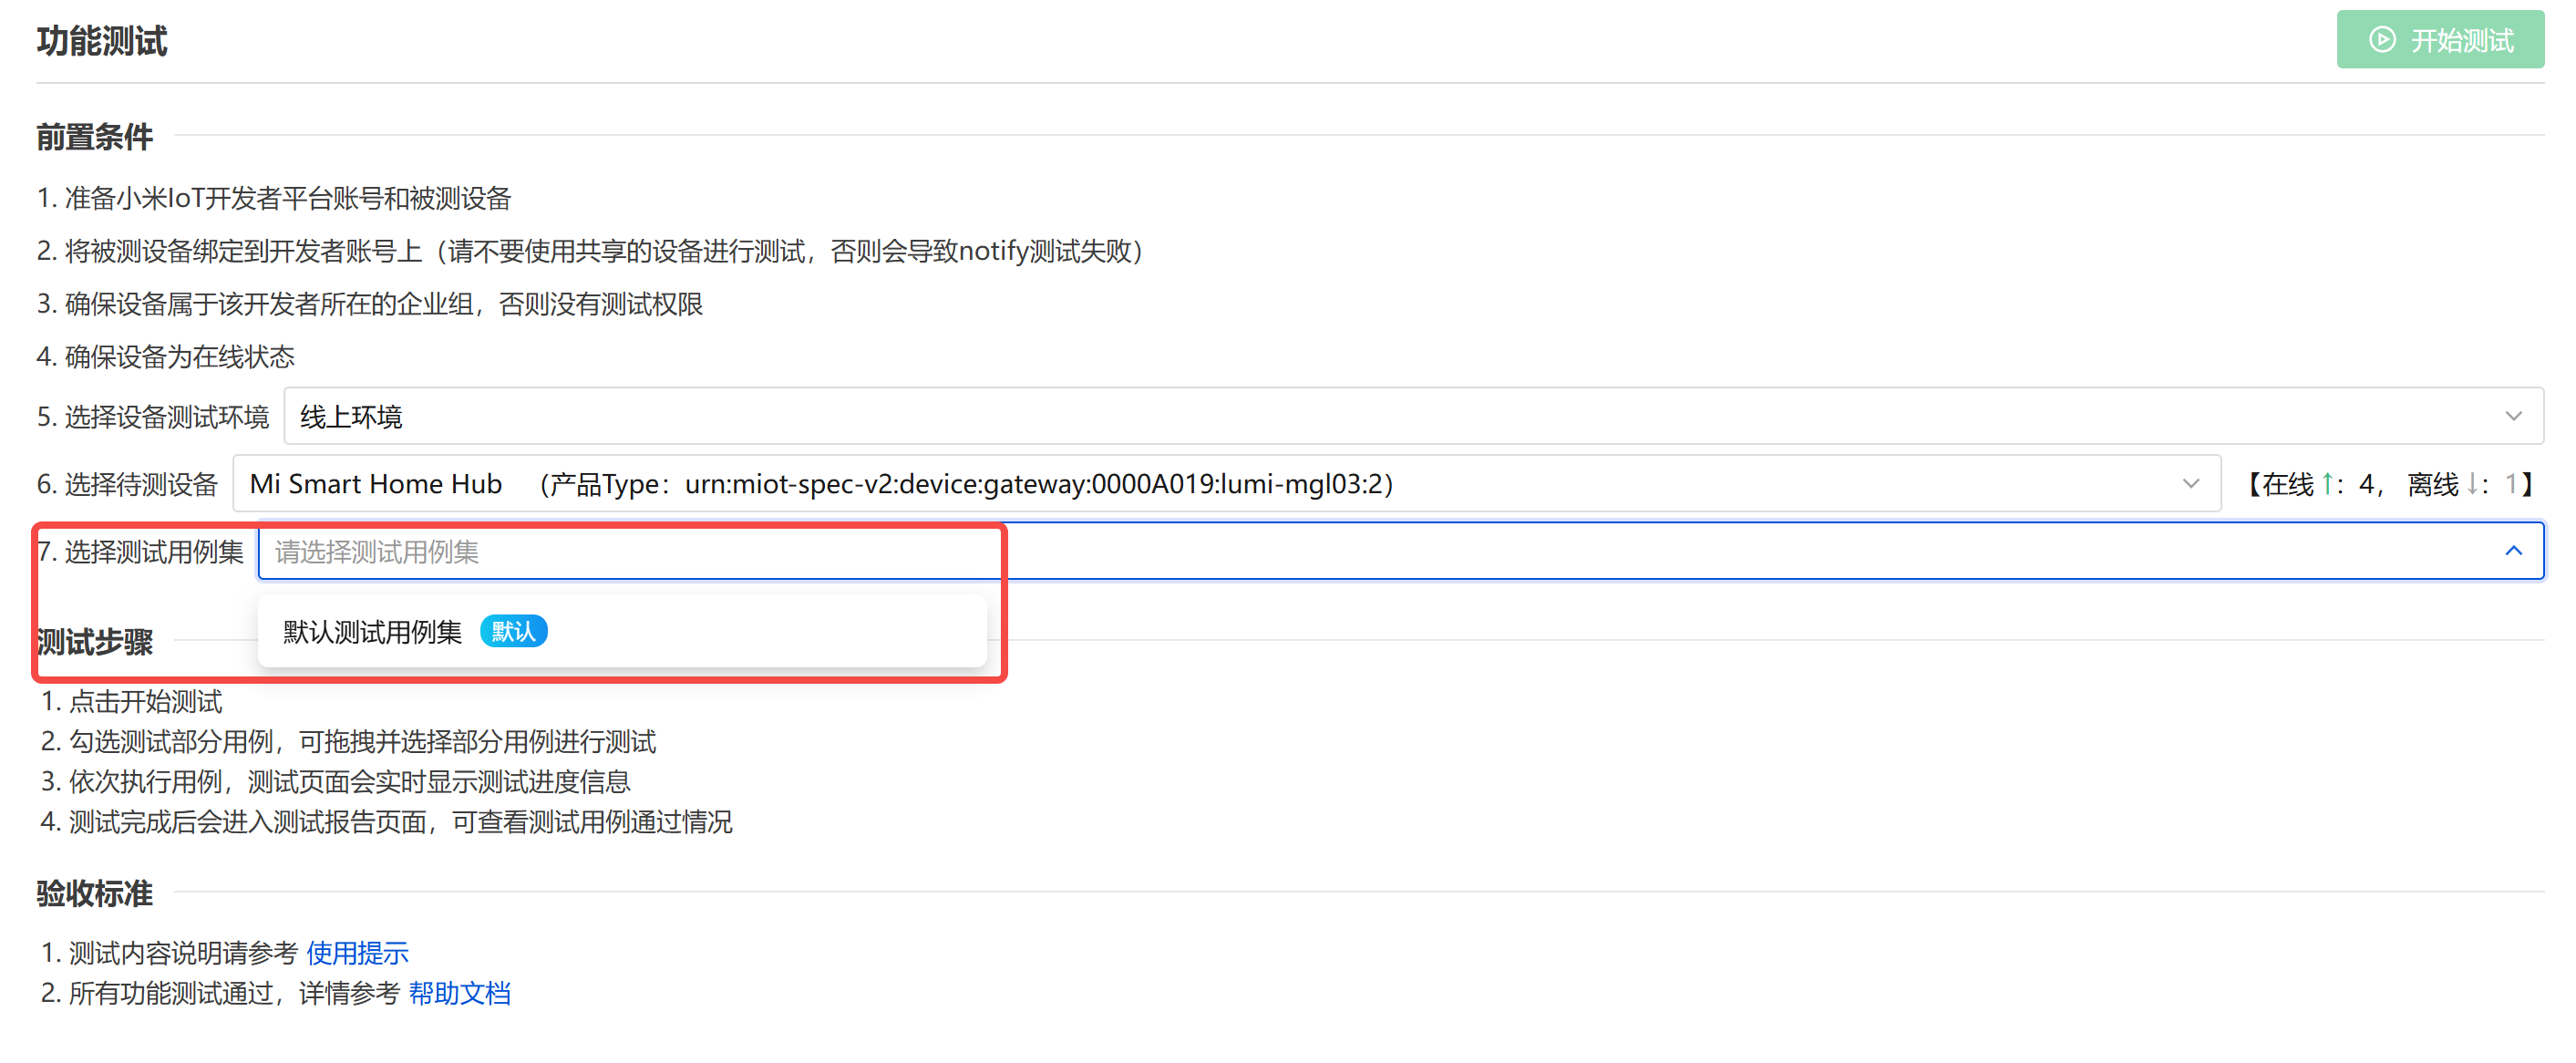The image size is (2576, 1063).
Task: Click the label 7. 选择测试用例集
Action: pyautogui.click(x=140, y=551)
